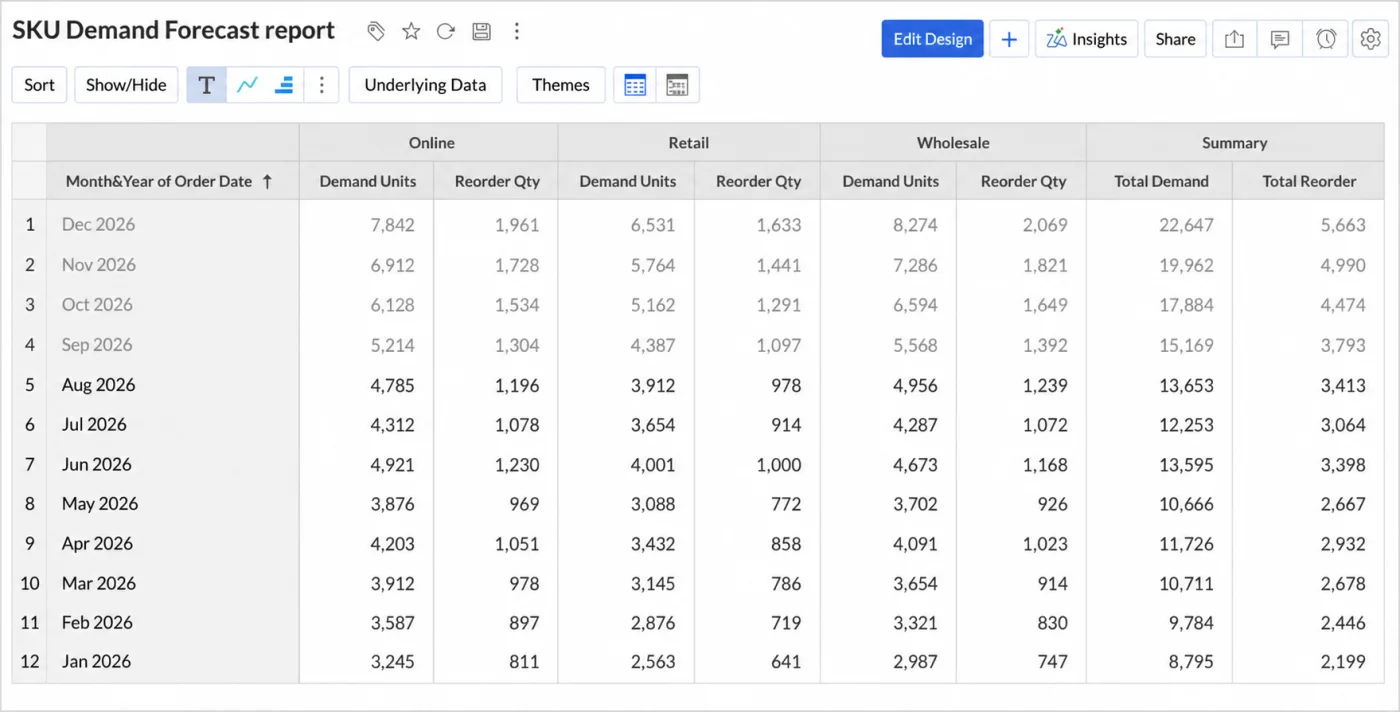This screenshot has height=712, width=1400.
Task: Open the comments icon
Action: (x=1279, y=39)
